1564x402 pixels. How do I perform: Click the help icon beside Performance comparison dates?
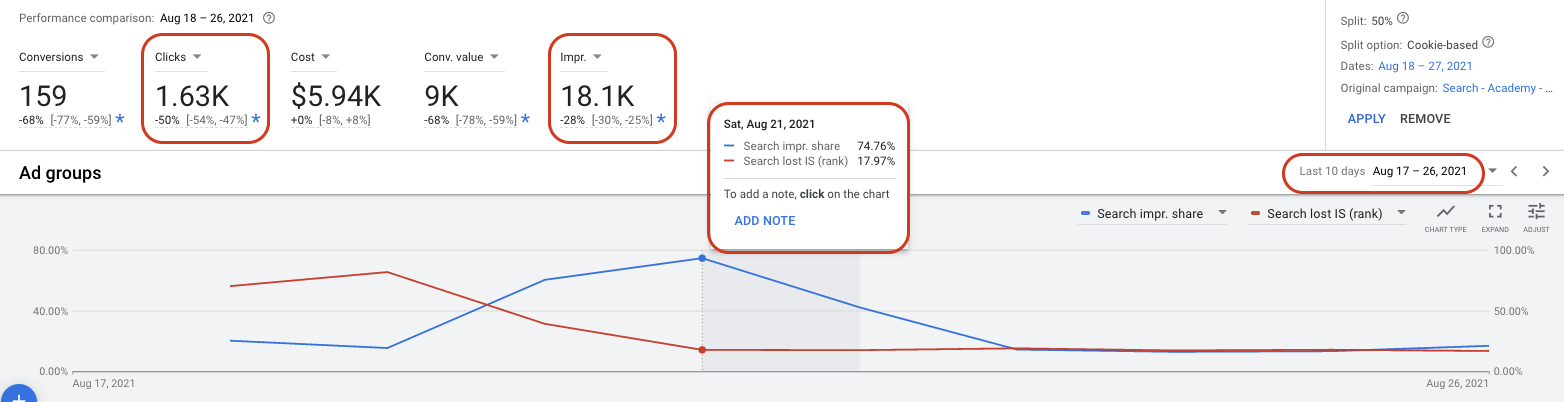pyautogui.click(x=268, y=18)
